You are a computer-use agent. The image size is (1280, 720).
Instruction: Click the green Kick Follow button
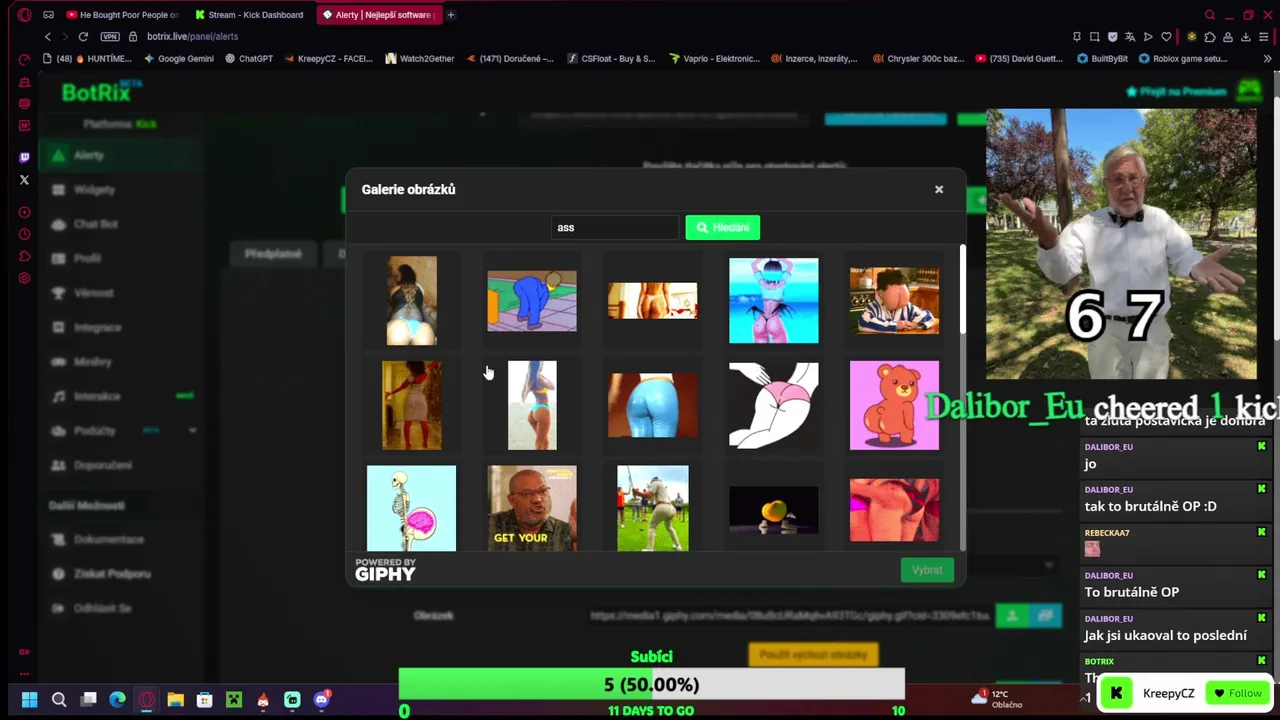click(1237, 693)
